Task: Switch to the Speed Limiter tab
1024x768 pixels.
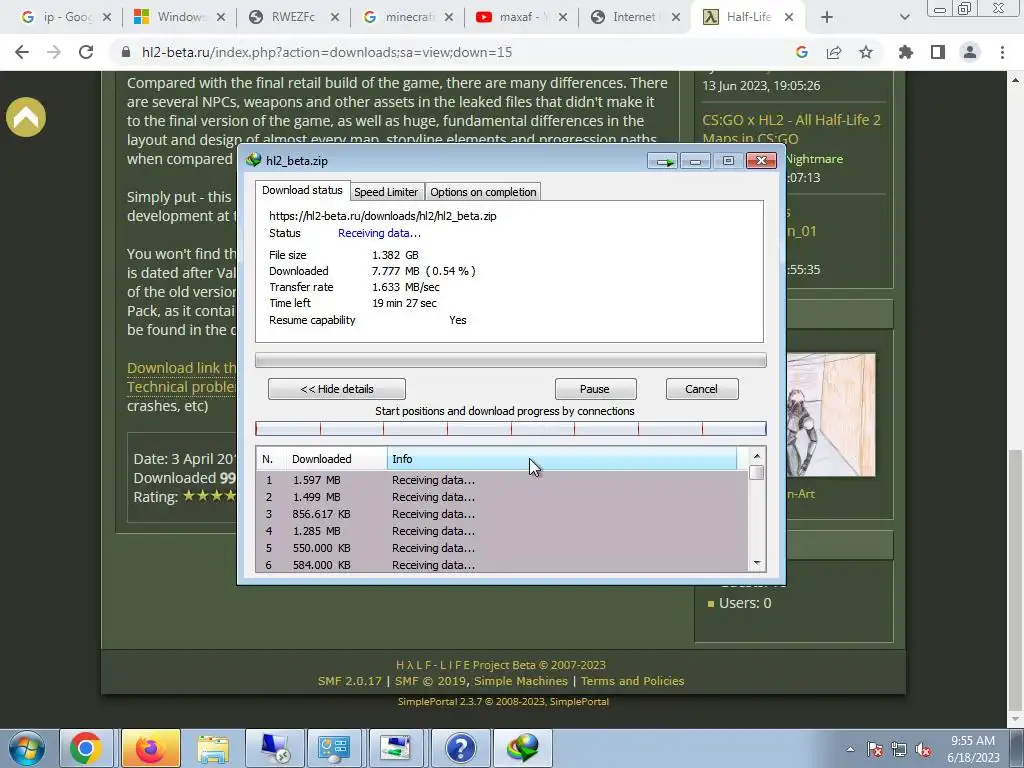Action: point(386,192)
